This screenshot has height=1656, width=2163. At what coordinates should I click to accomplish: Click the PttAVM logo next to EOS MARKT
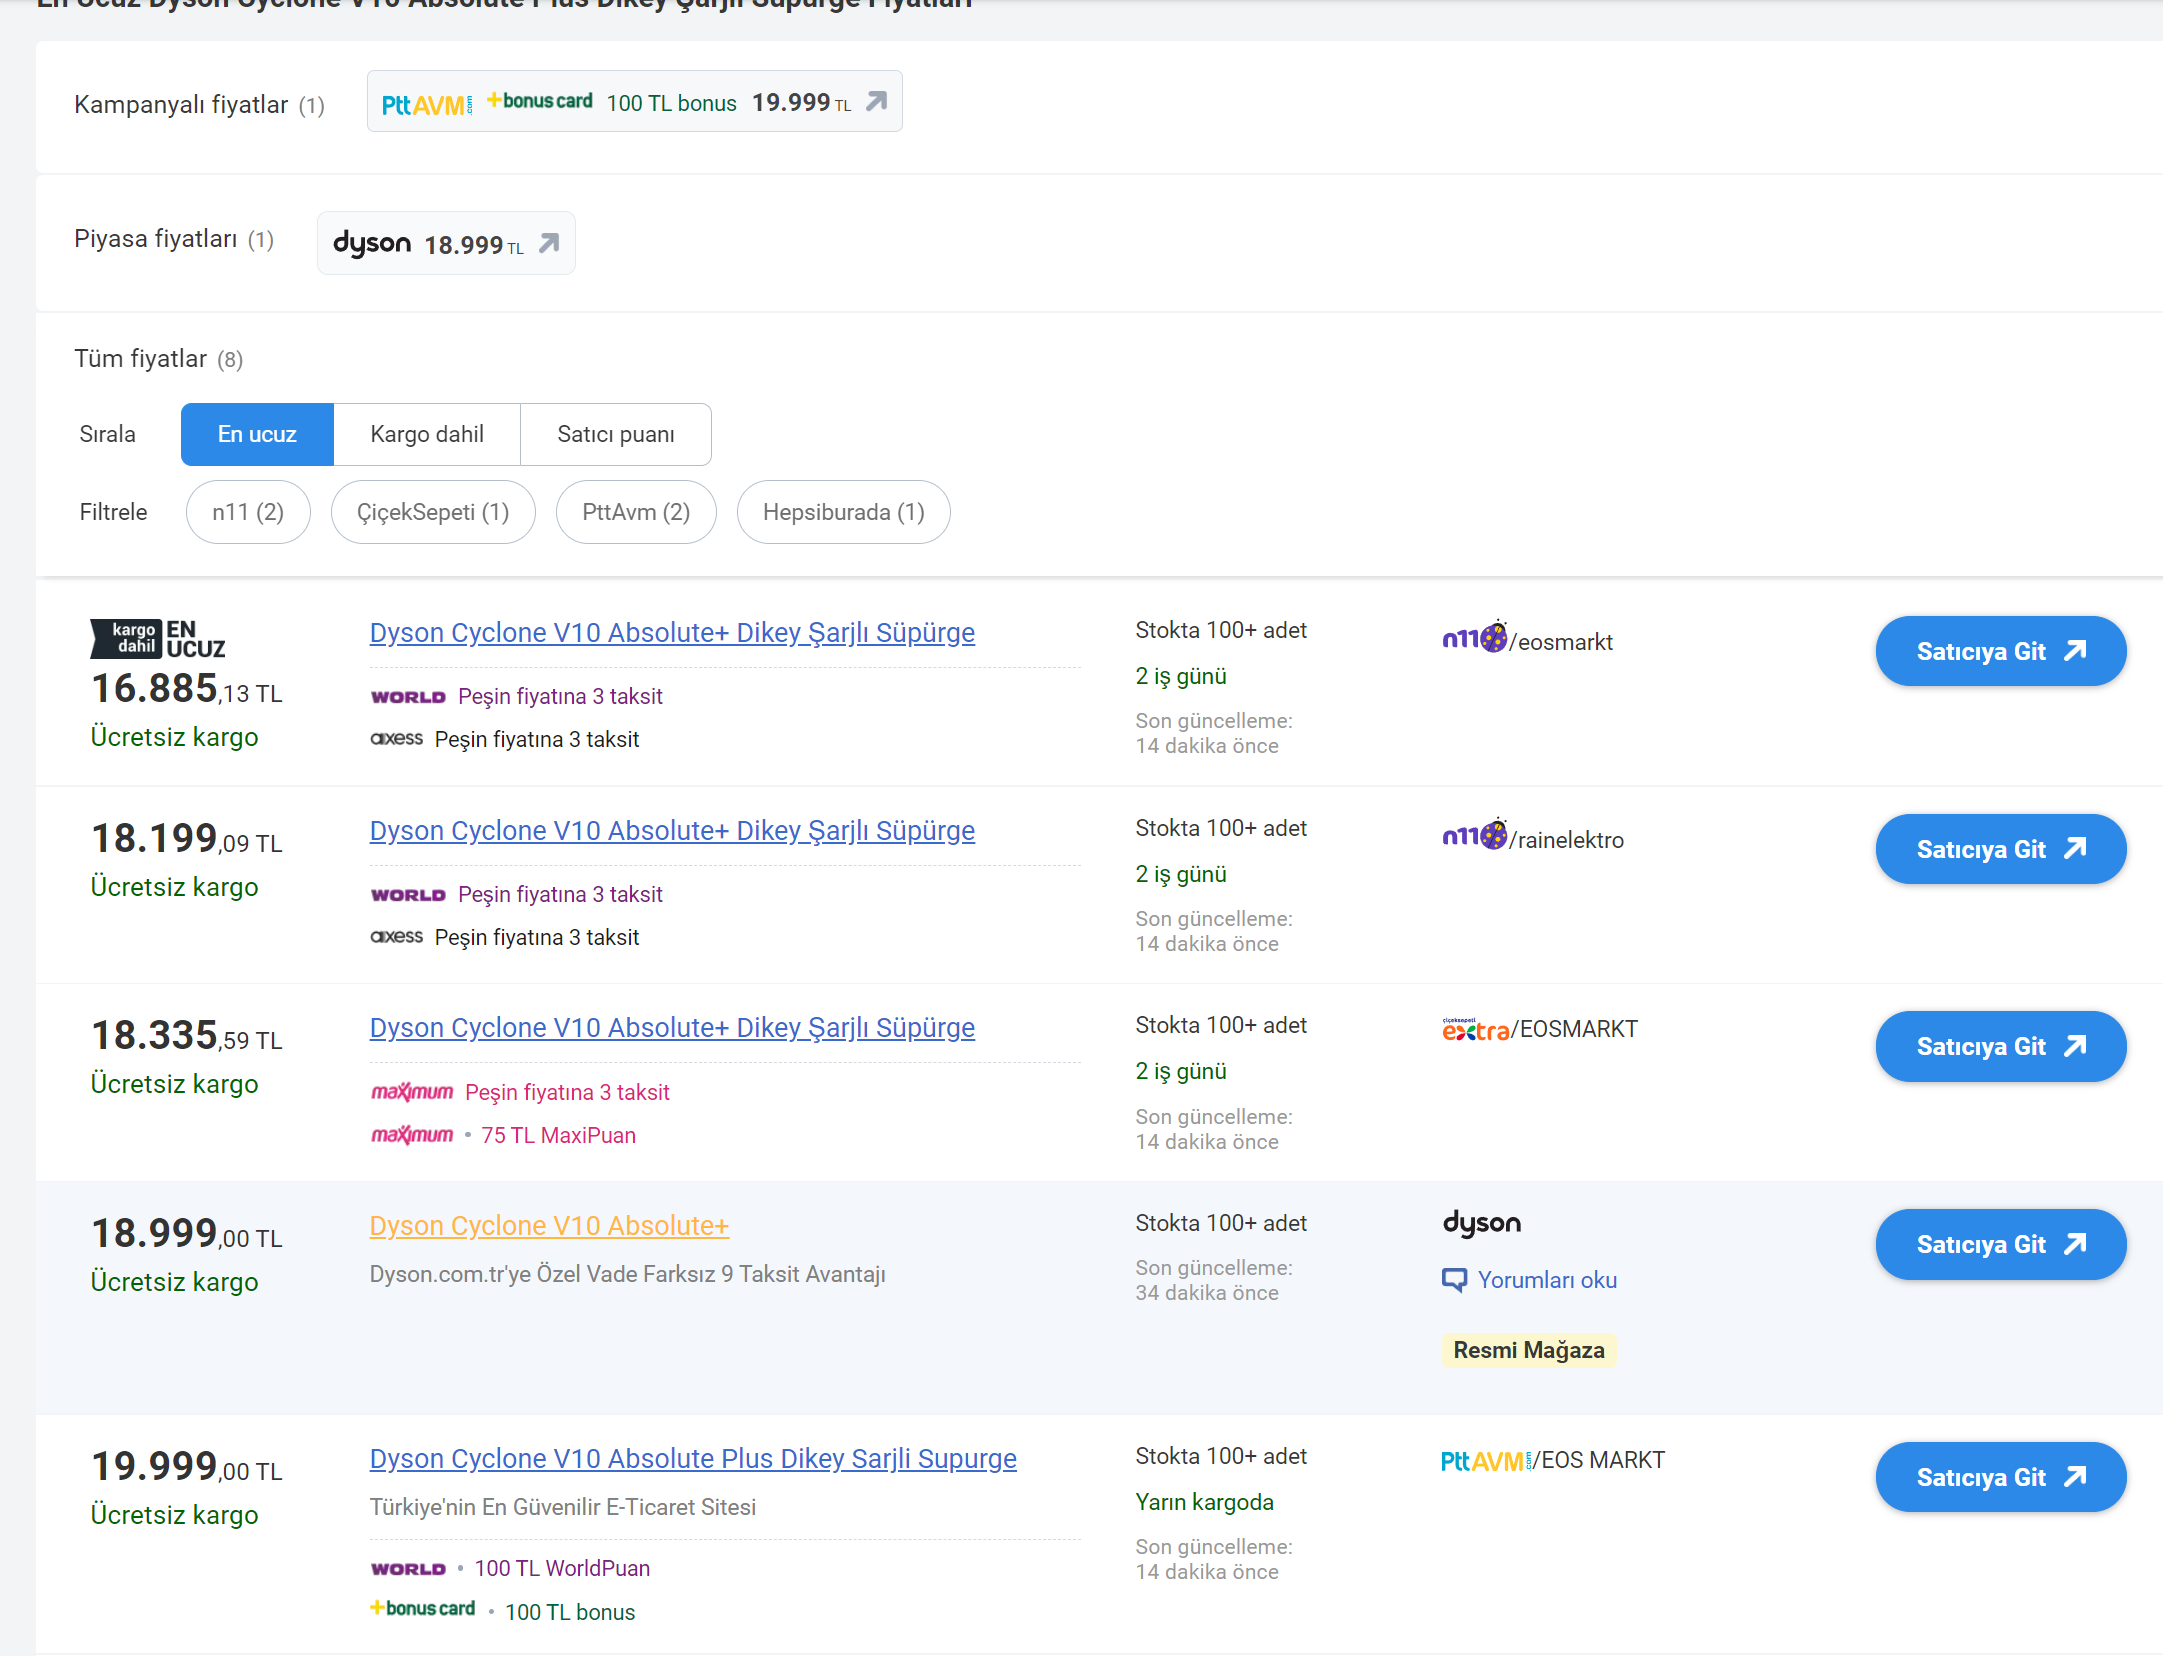click(1486, 1461)
